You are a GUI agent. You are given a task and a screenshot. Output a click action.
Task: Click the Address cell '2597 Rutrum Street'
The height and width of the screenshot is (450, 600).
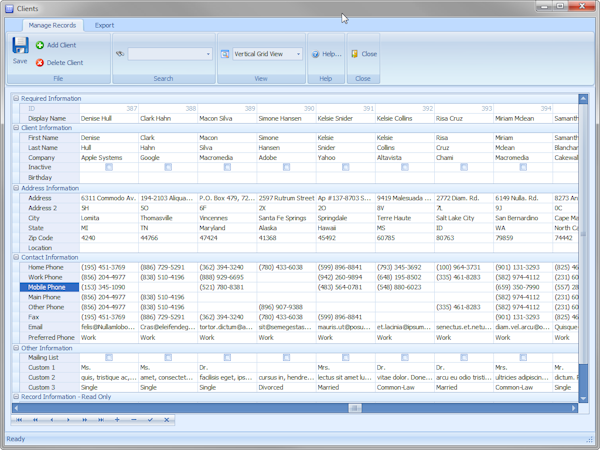287,198
